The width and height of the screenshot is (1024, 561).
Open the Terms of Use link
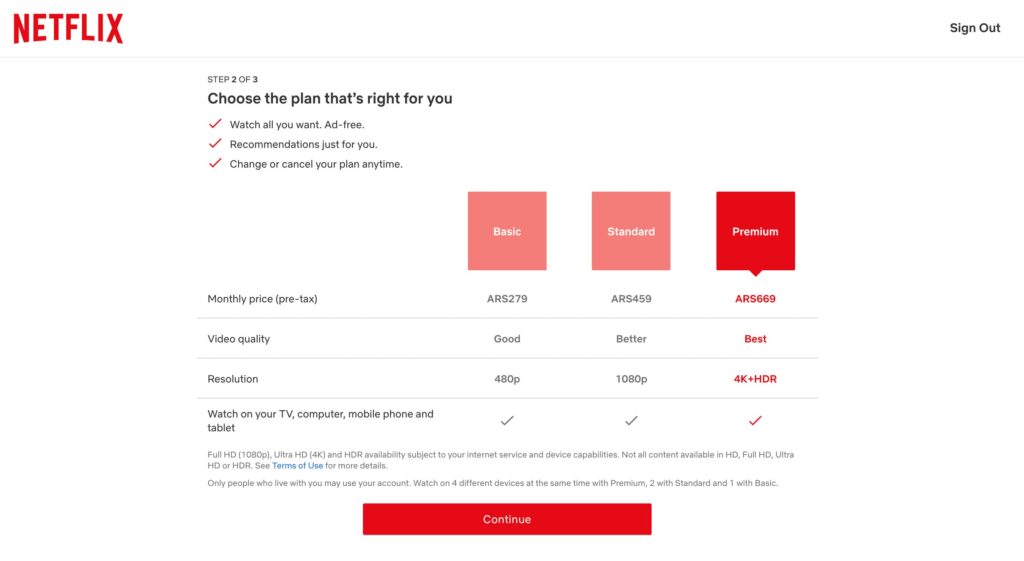297,466
